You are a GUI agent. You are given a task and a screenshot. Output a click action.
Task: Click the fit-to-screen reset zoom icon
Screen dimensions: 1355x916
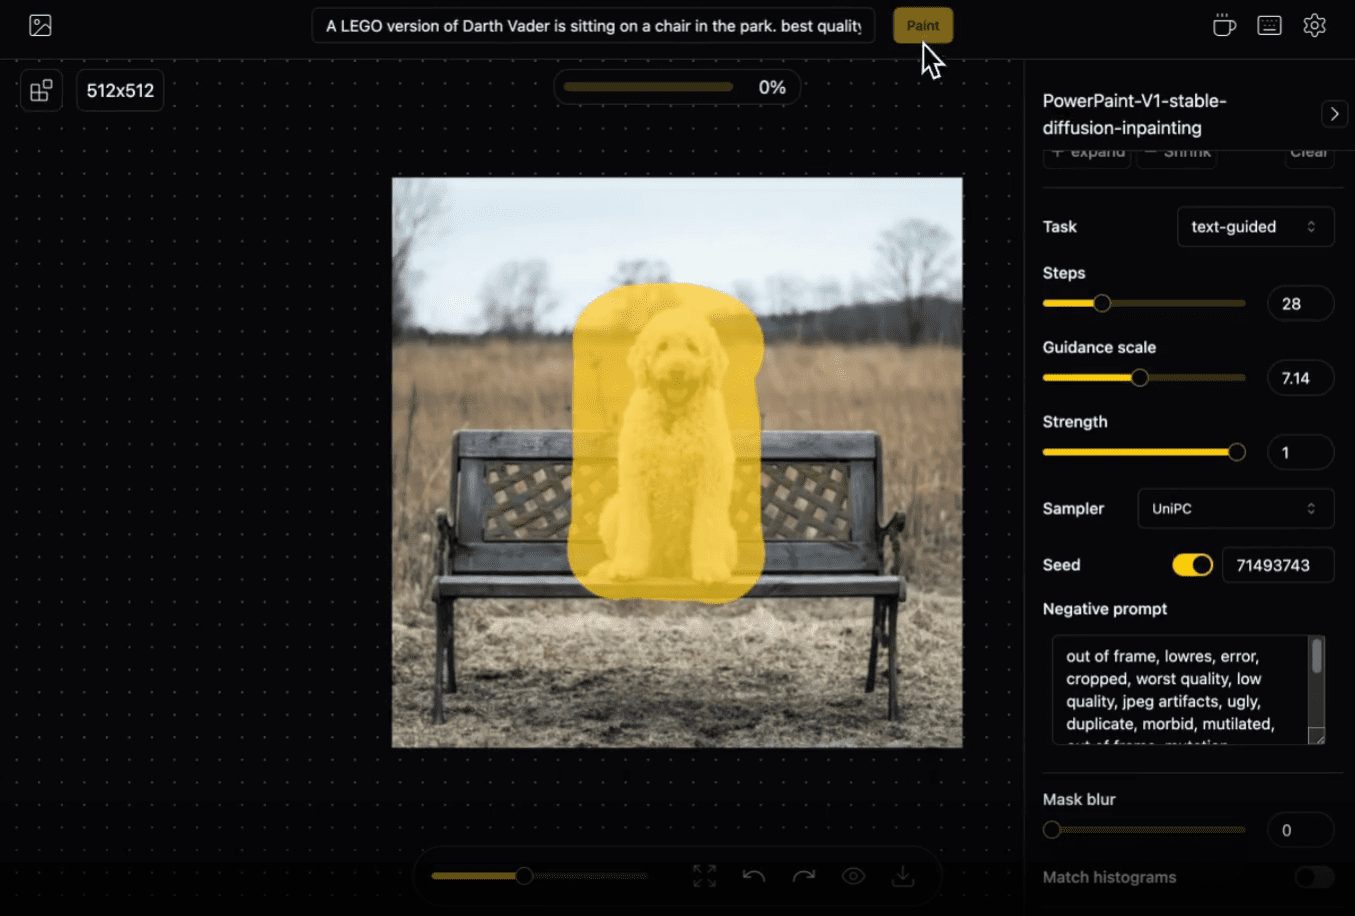[x=704, y=876]
